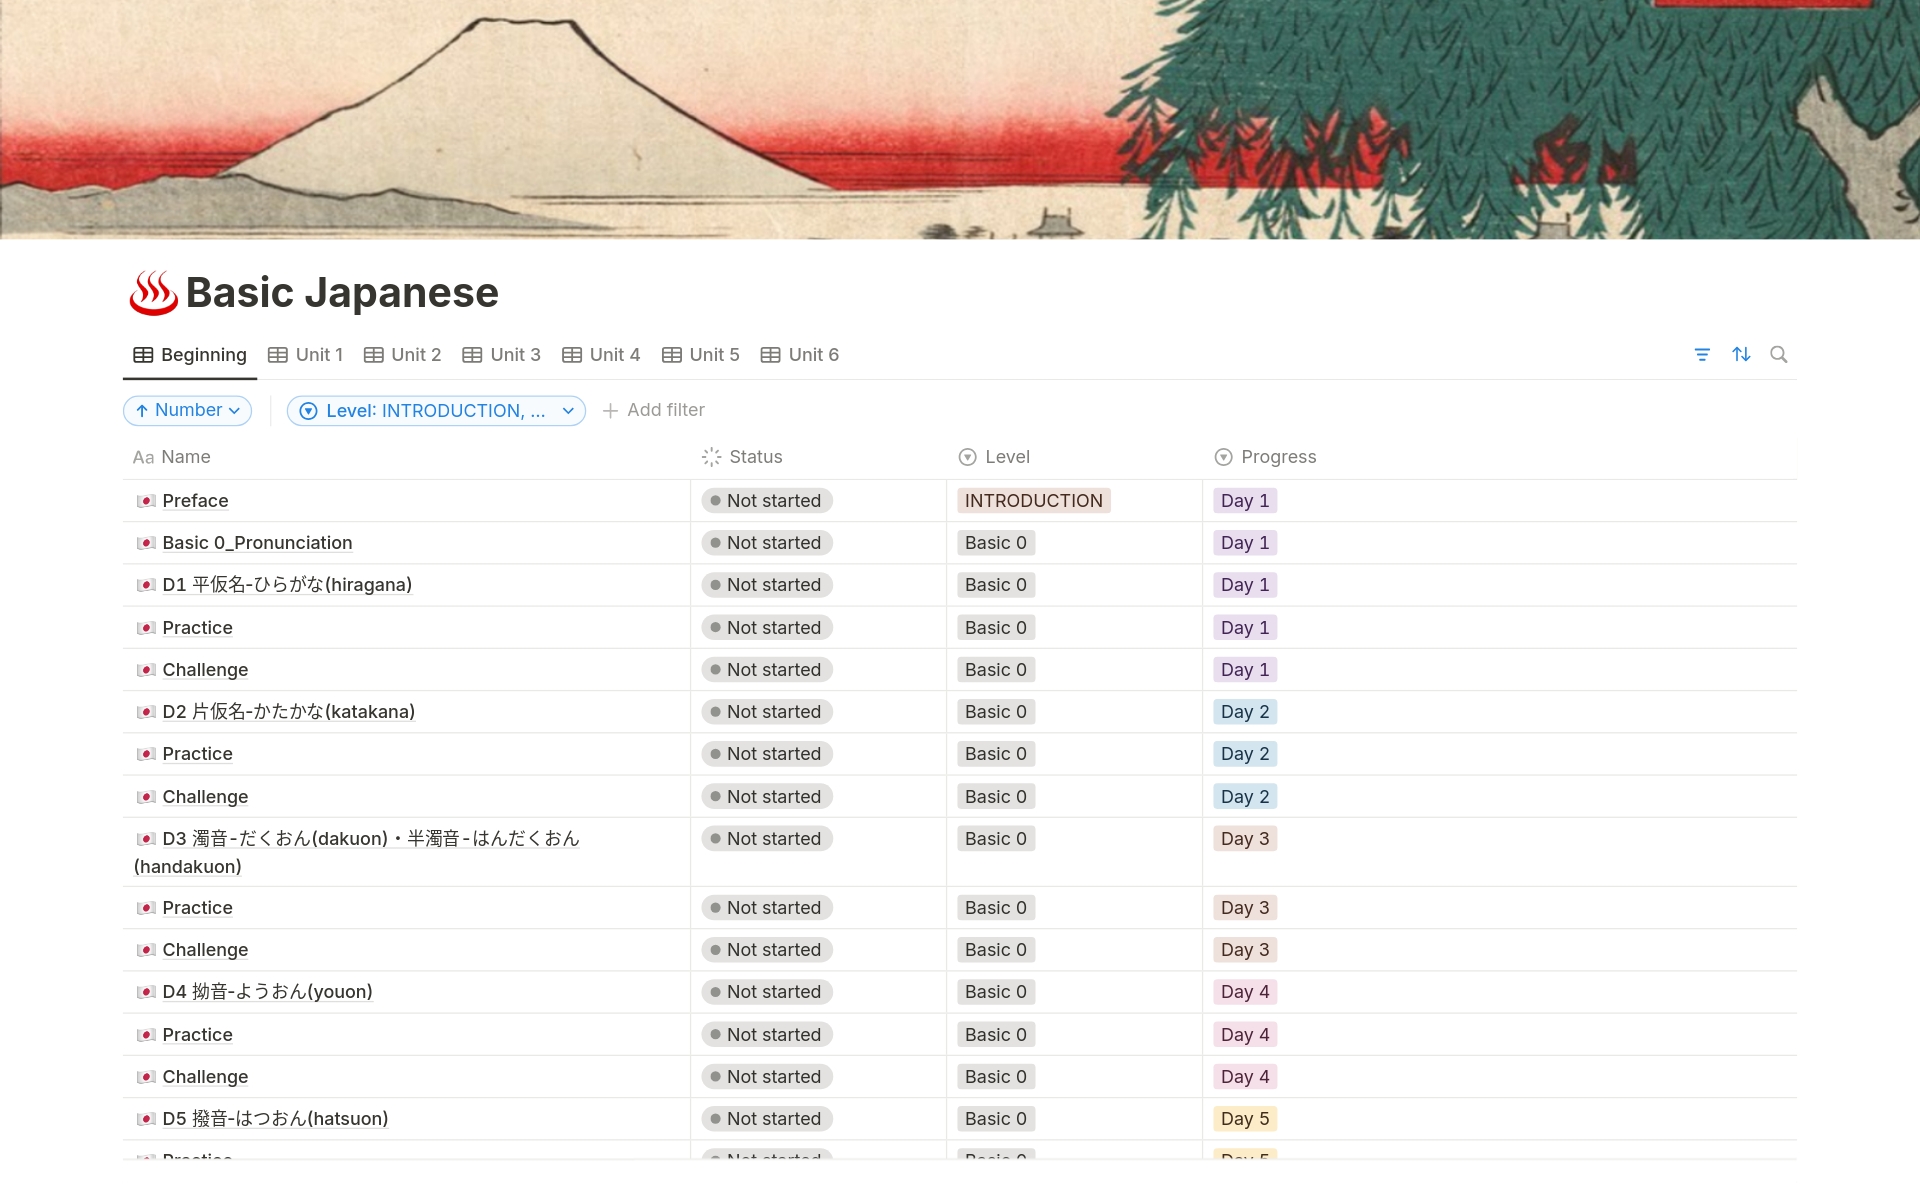
Task: Click the Aa icon in Name column header
Action: pos(144,457)
